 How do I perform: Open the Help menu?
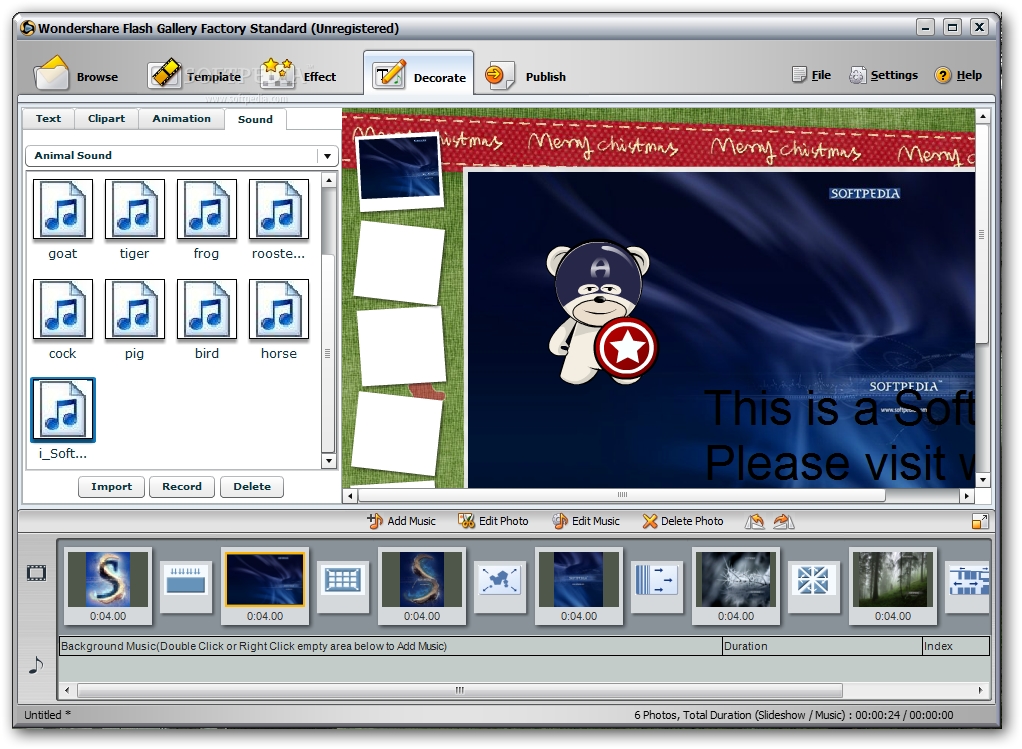click(x=958, y=75)
